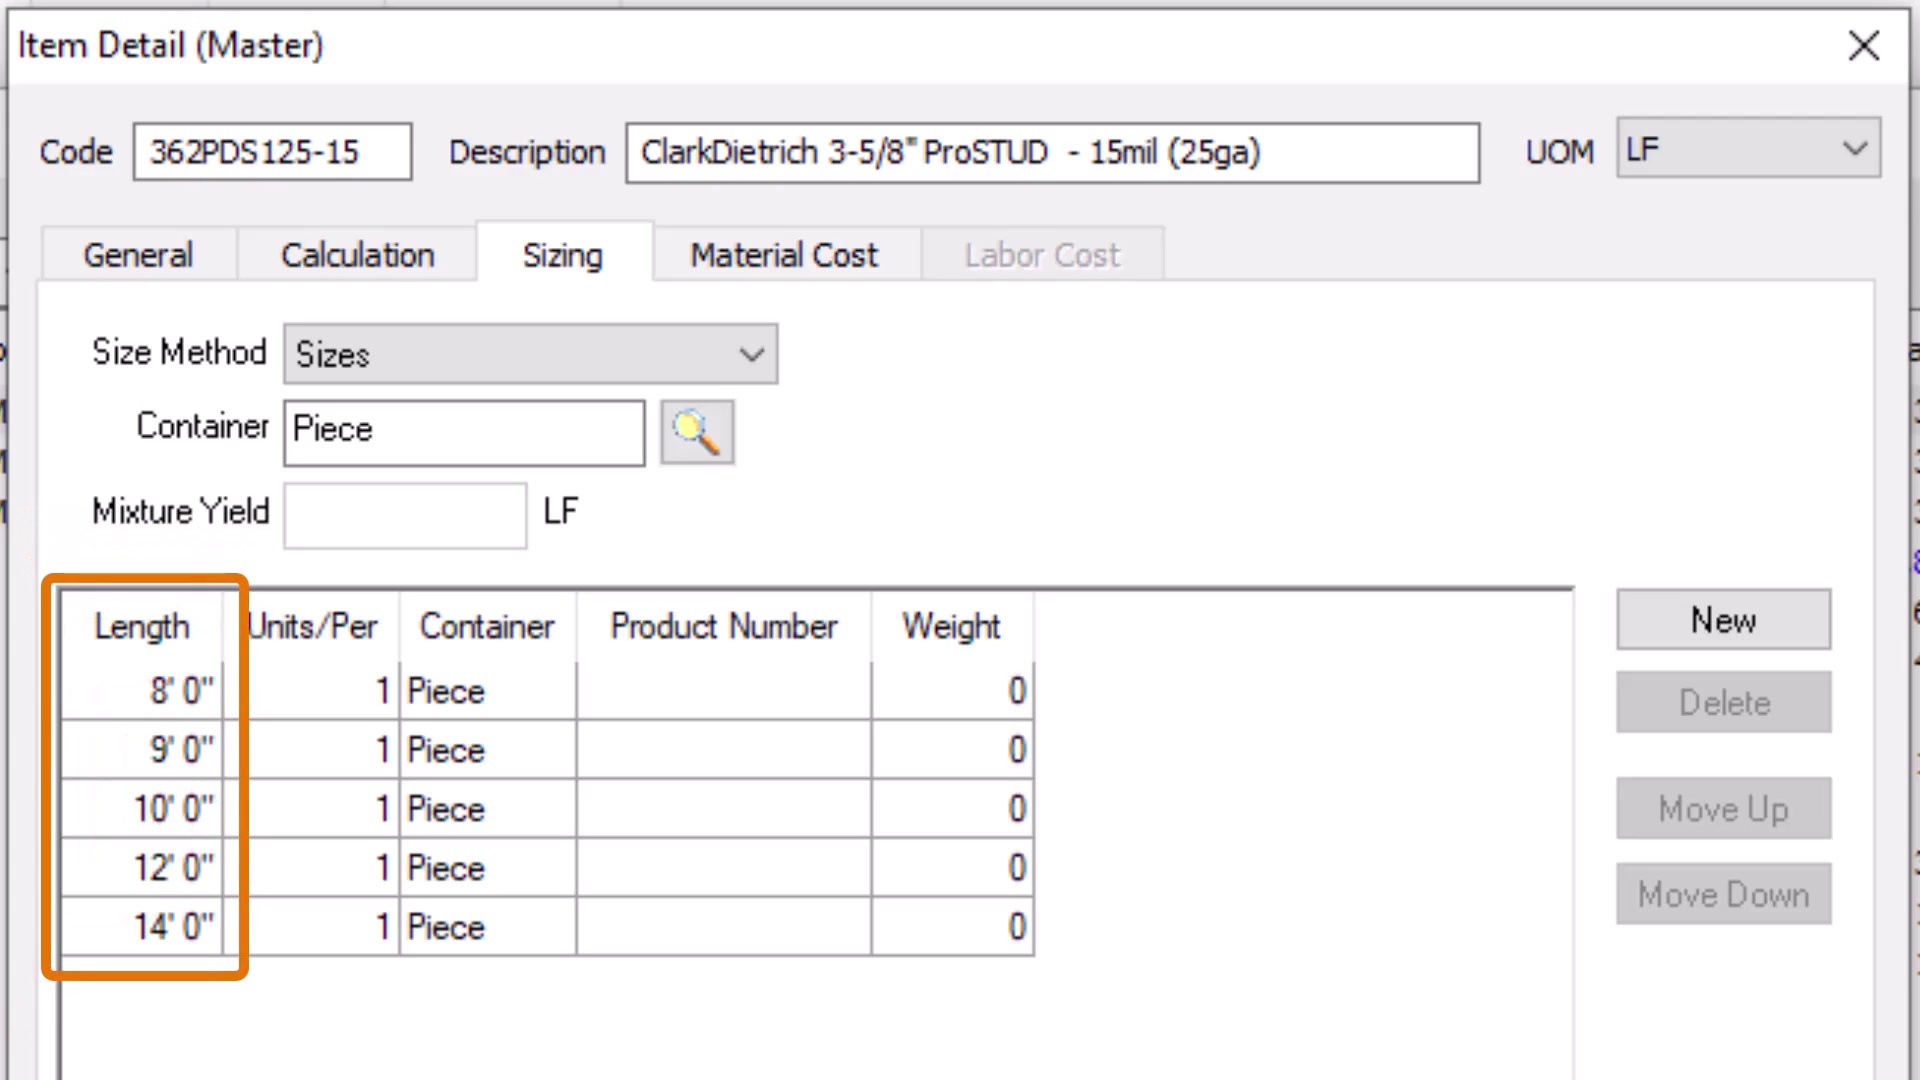1920x1080 pixels.
Task: Switch to the General tab
Action: (138, 255)
